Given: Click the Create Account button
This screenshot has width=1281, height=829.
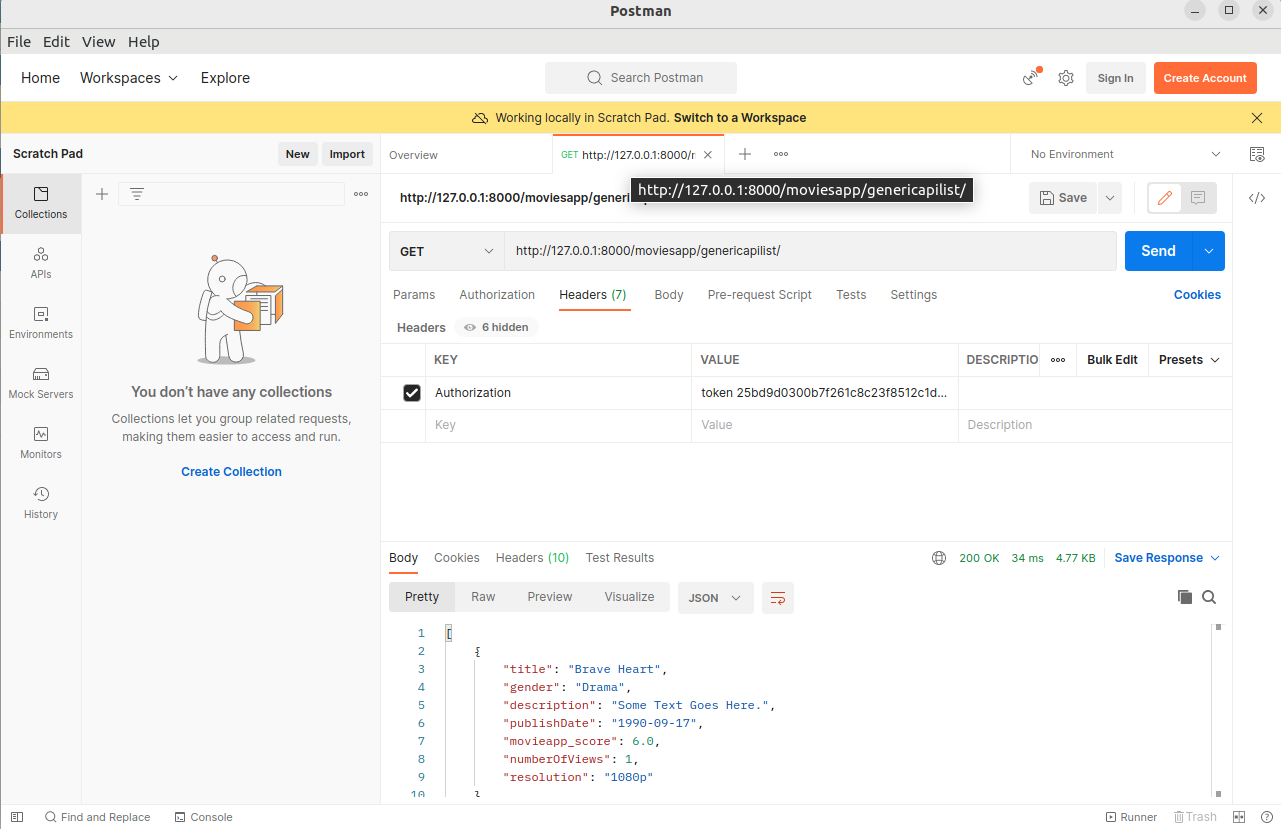Looking at the screenshot, I should click(1205, 78).
